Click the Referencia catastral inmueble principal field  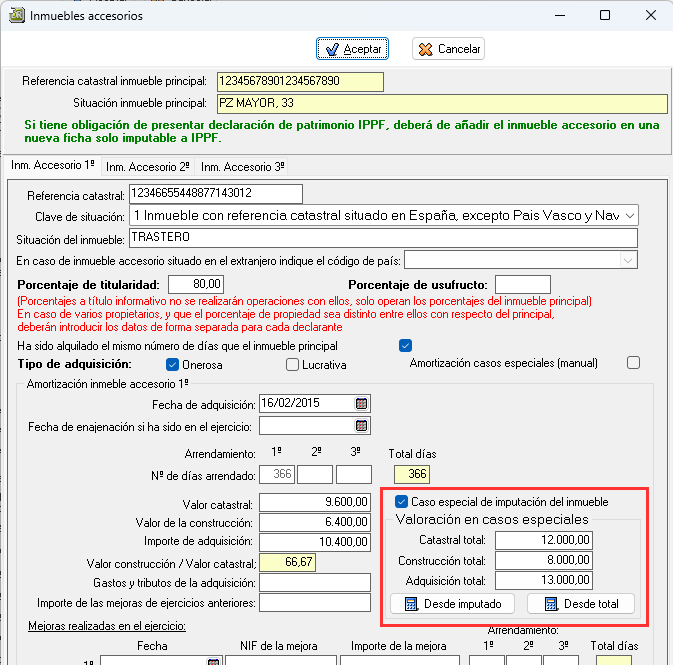pos(300,82)
